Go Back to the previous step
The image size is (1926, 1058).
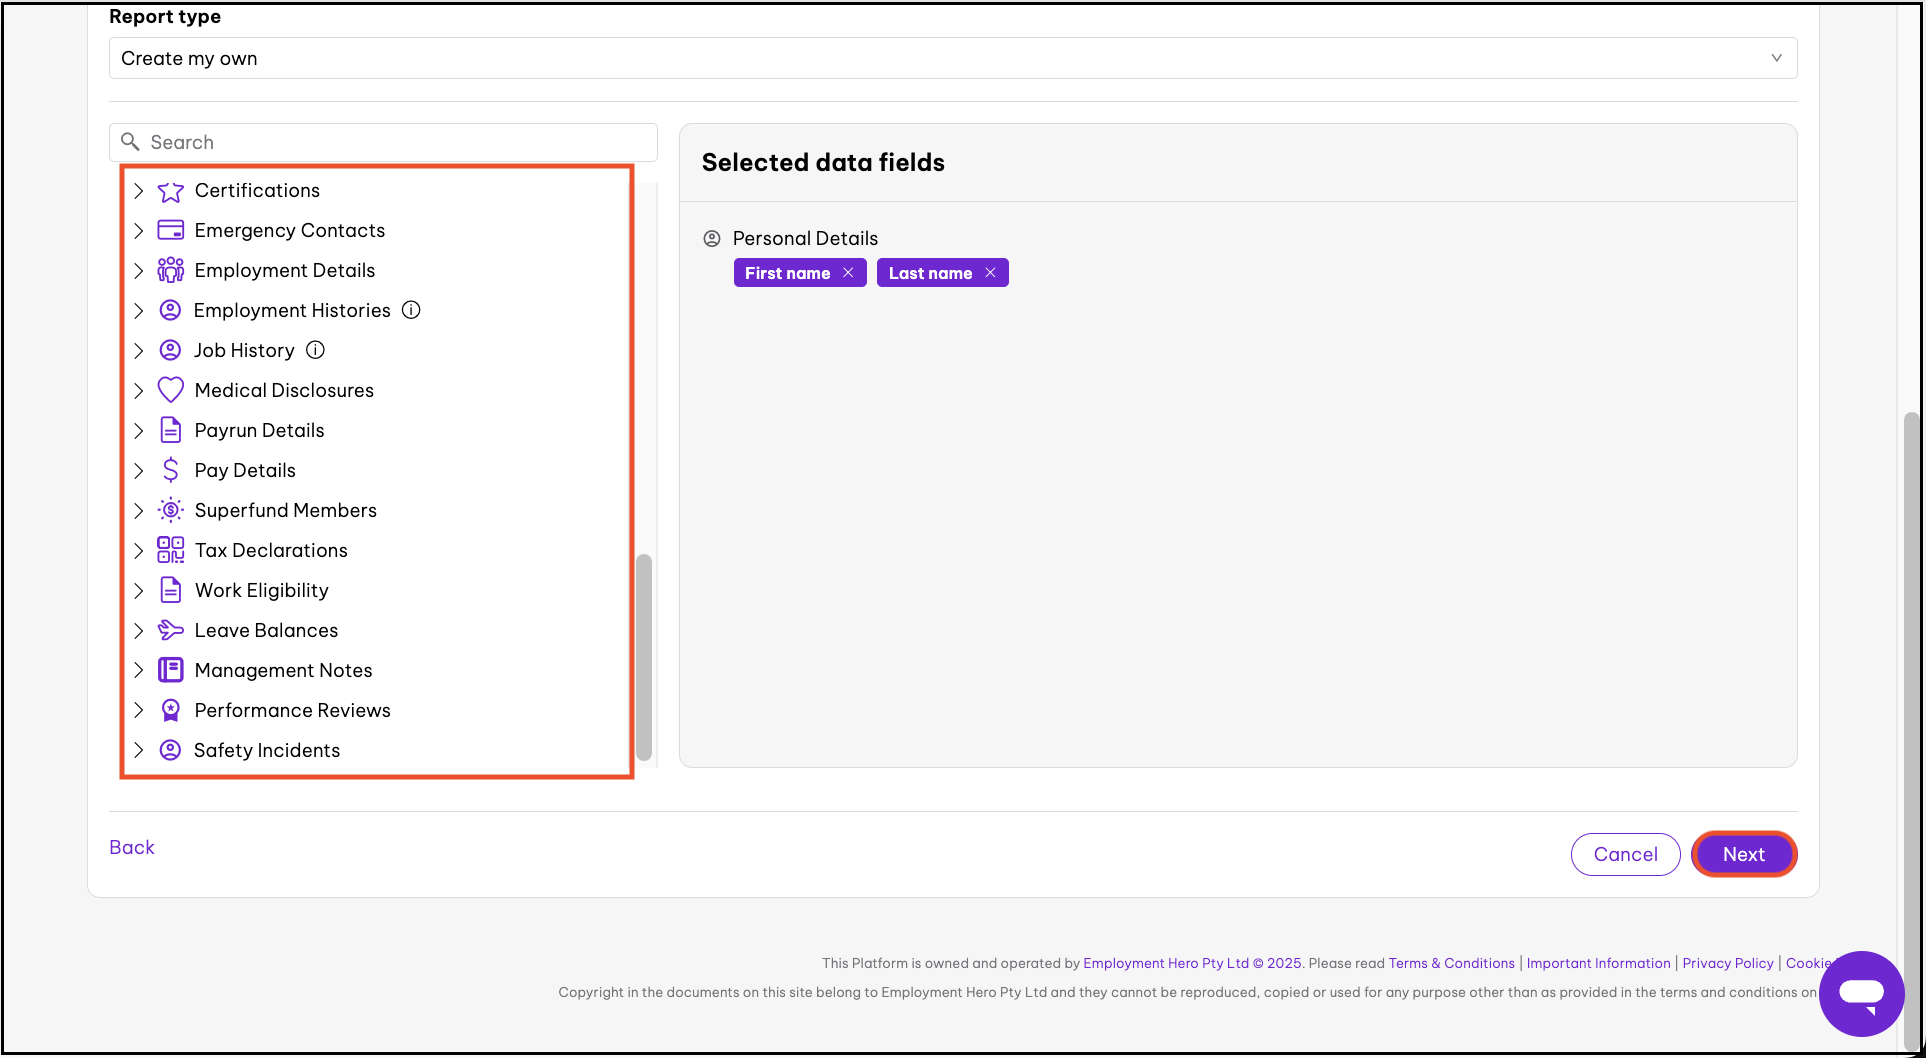pyautogui.click(x=132, y=847)
